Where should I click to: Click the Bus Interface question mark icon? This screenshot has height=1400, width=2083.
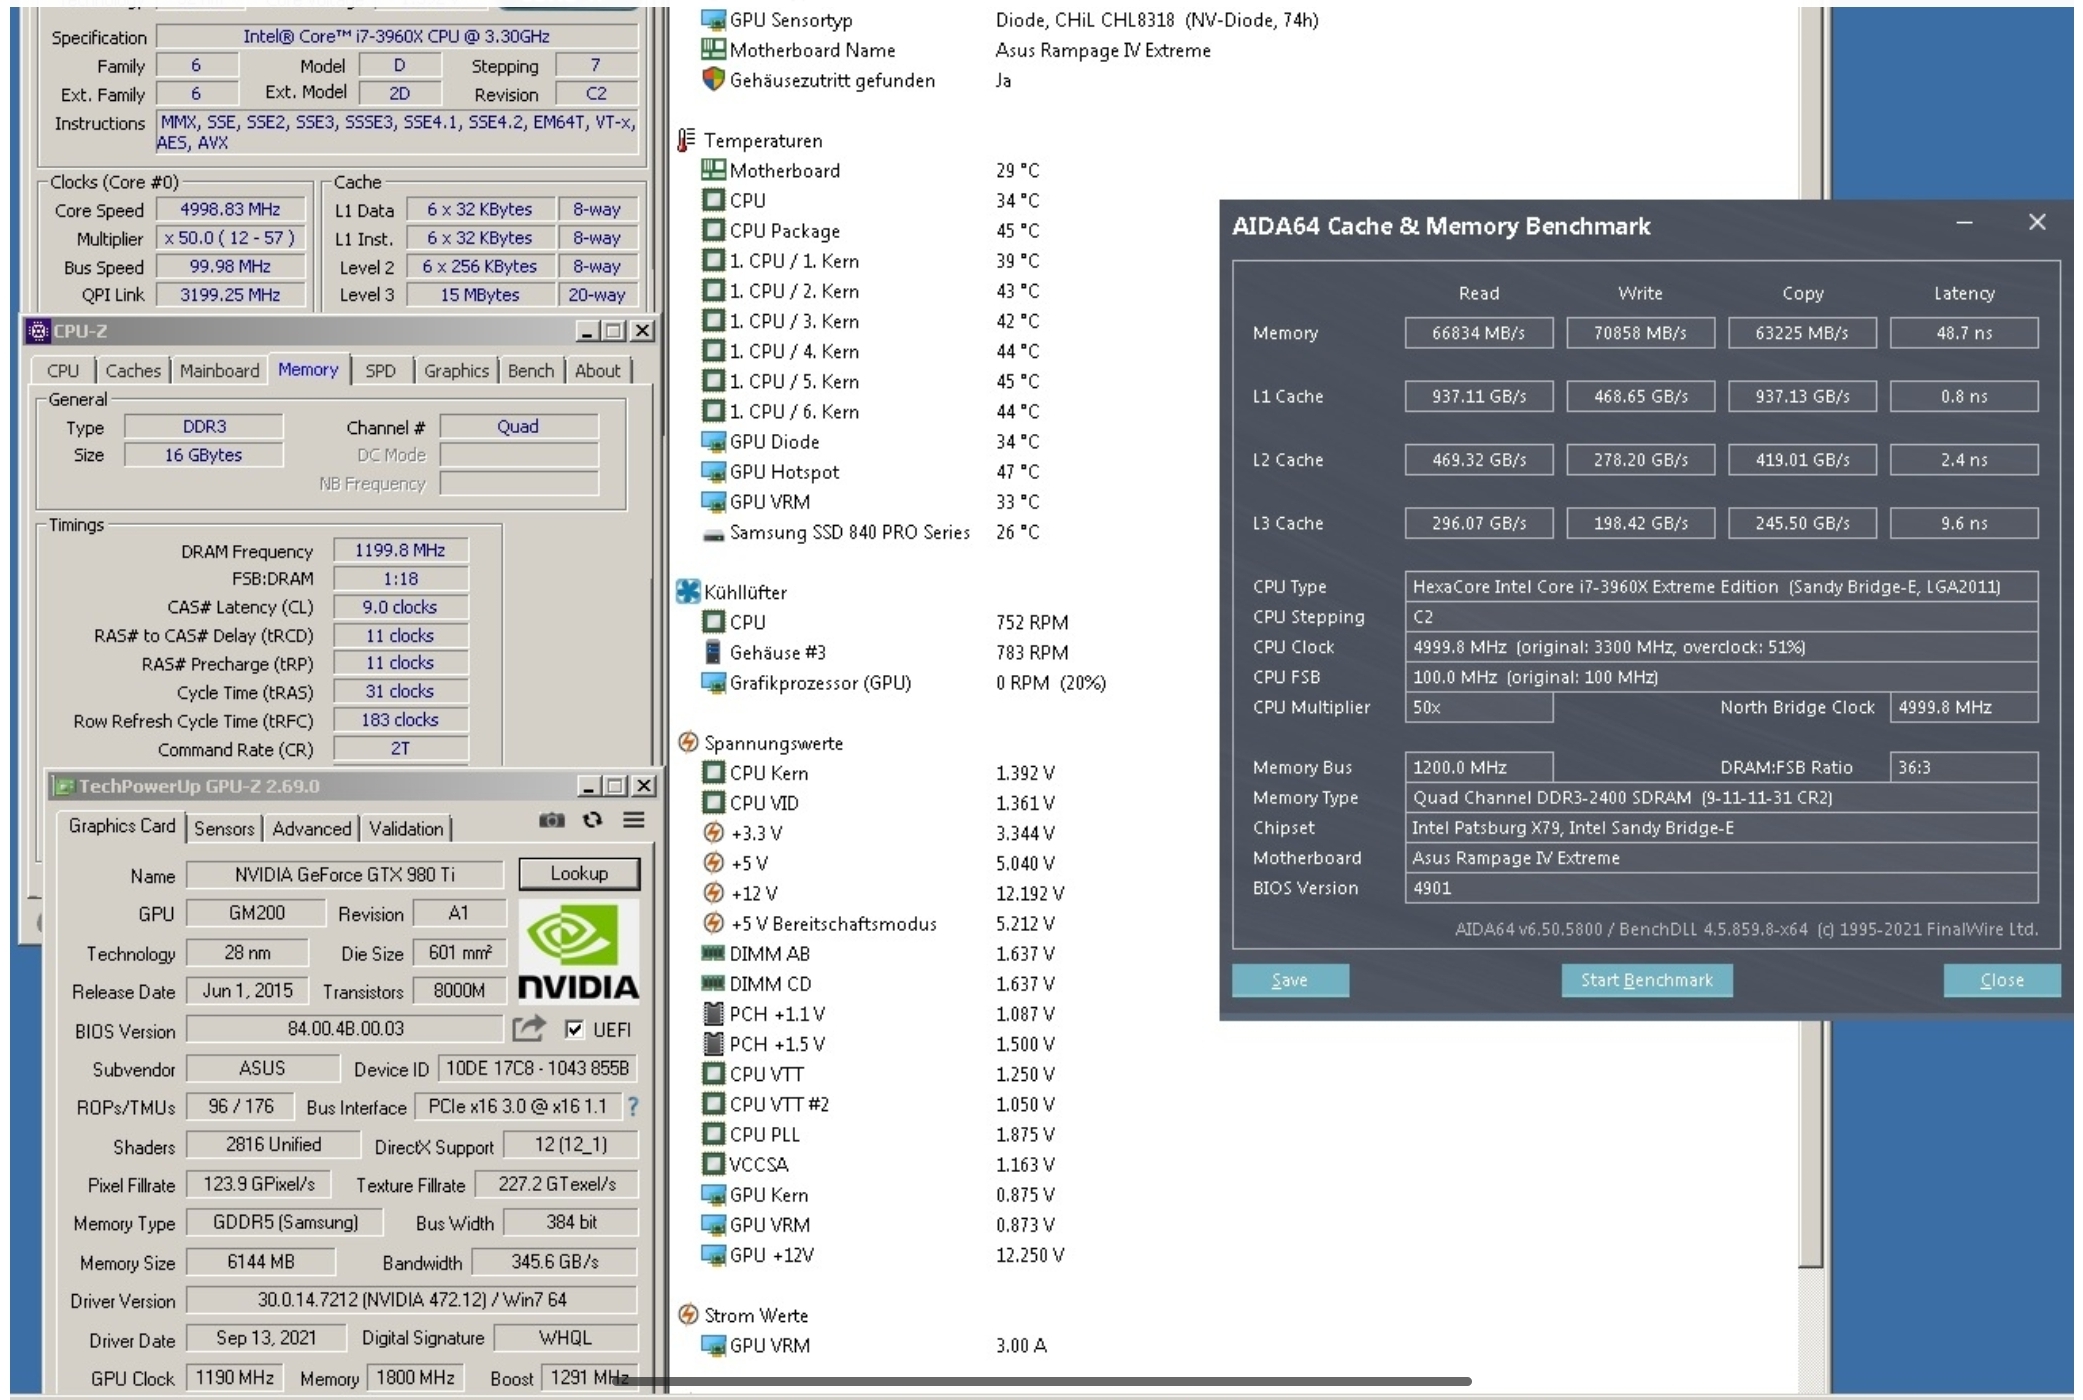click(633, 1106)
